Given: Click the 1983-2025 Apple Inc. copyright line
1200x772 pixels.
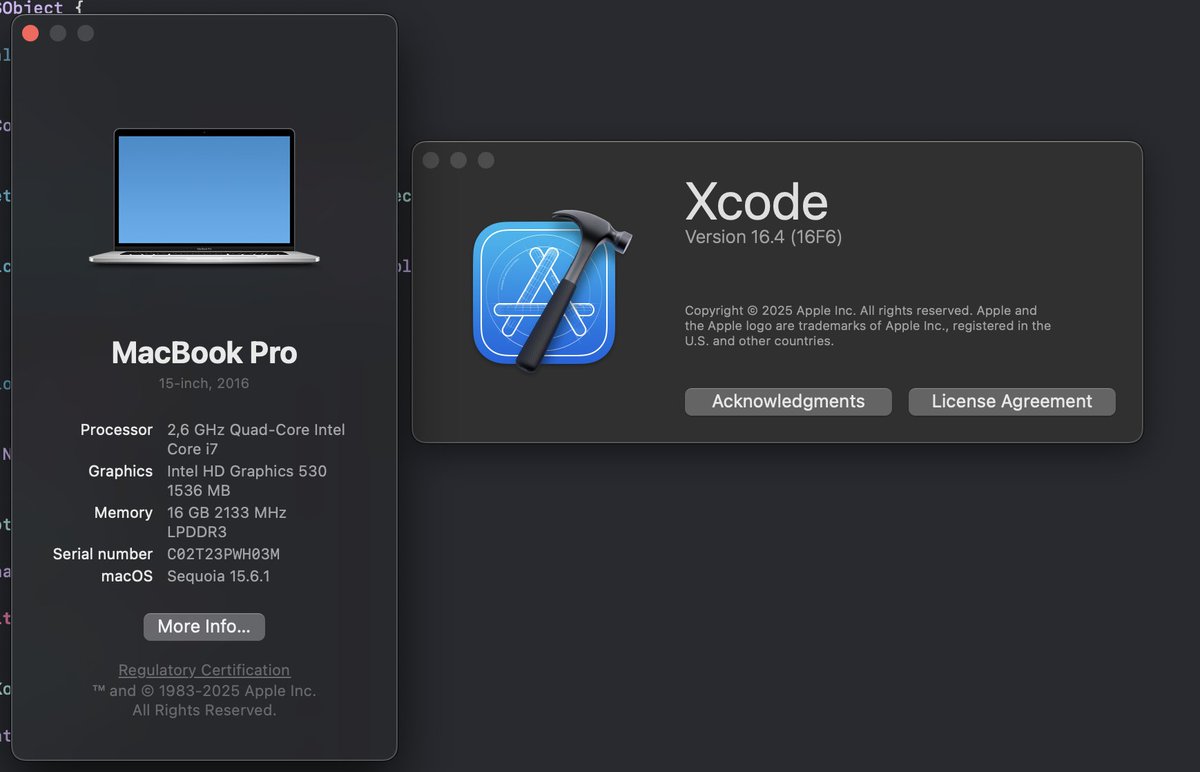Looking at the screenshot, I should coord(204,691).
